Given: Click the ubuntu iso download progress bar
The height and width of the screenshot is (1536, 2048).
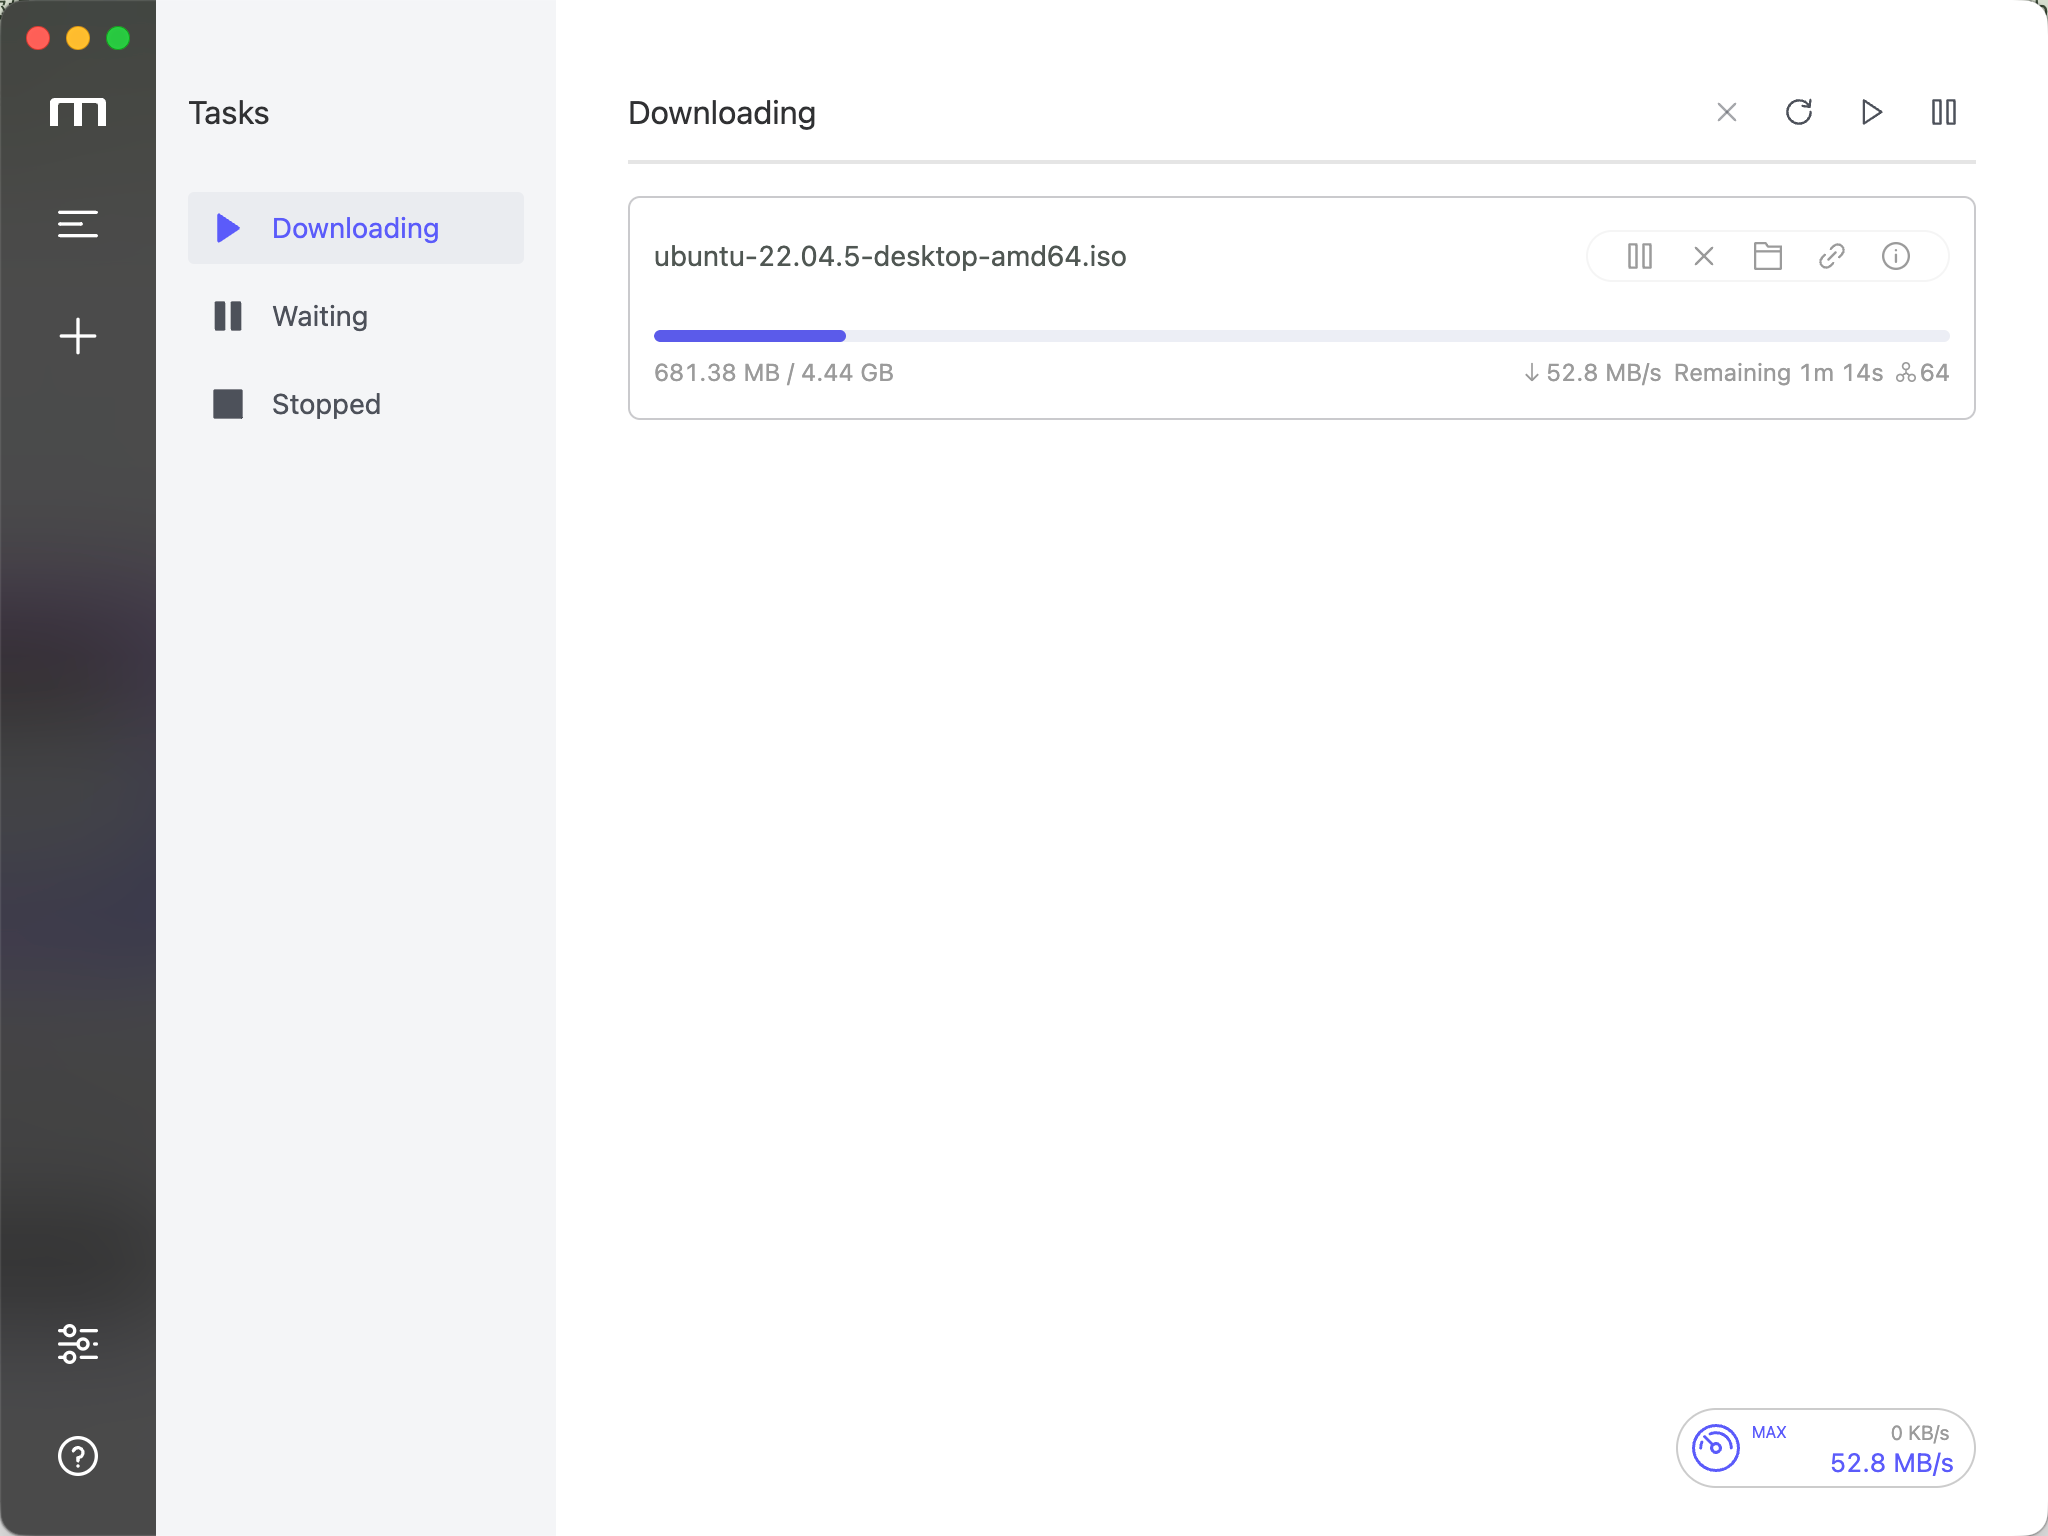Looking at the screenshot, I should [x=1300, y=336].
